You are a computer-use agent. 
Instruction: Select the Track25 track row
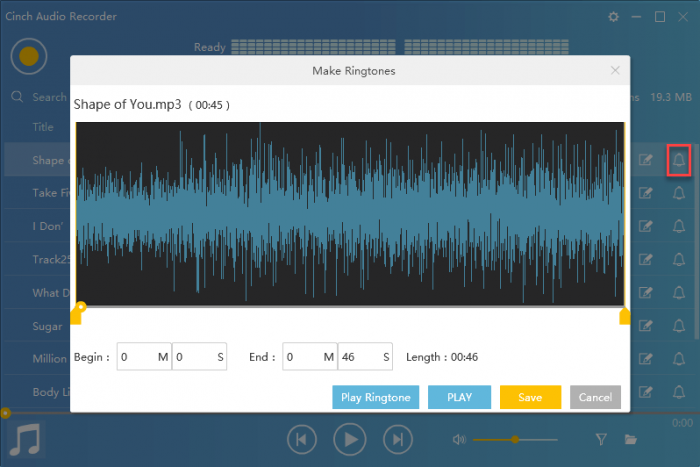coord(37,259)
